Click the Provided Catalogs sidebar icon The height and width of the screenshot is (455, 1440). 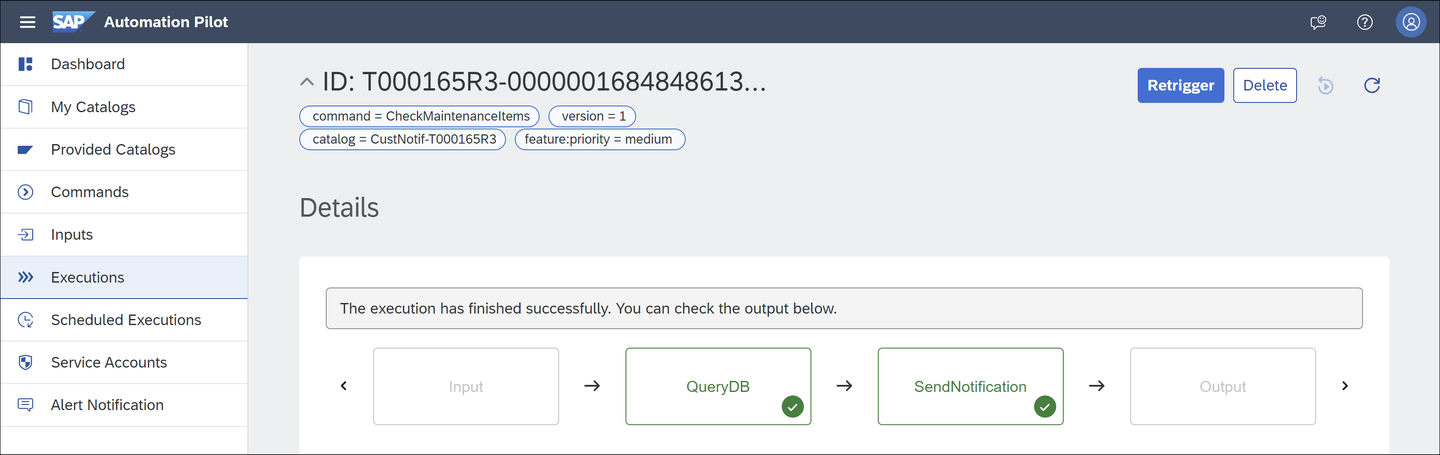(26, 150)
